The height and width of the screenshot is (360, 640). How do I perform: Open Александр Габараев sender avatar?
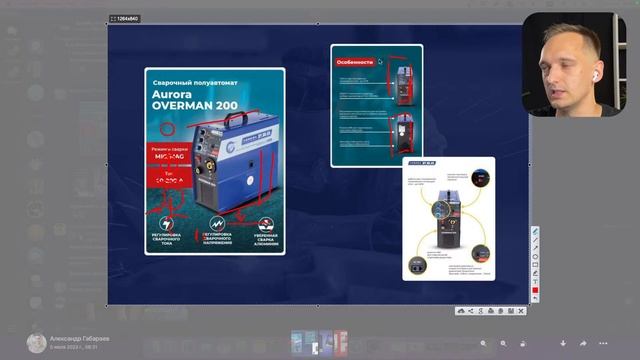[x=37, y=343]
